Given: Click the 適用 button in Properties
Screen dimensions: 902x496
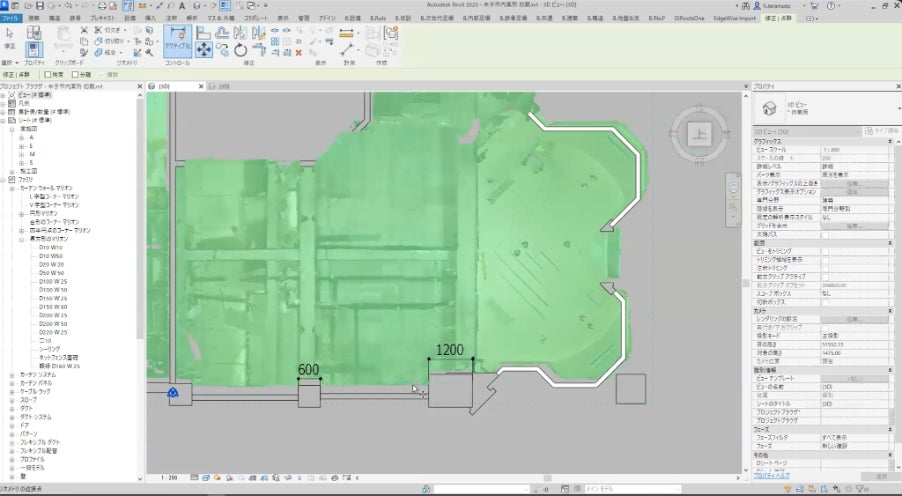Looking at the screenshot, I should [x=881, y=477].
